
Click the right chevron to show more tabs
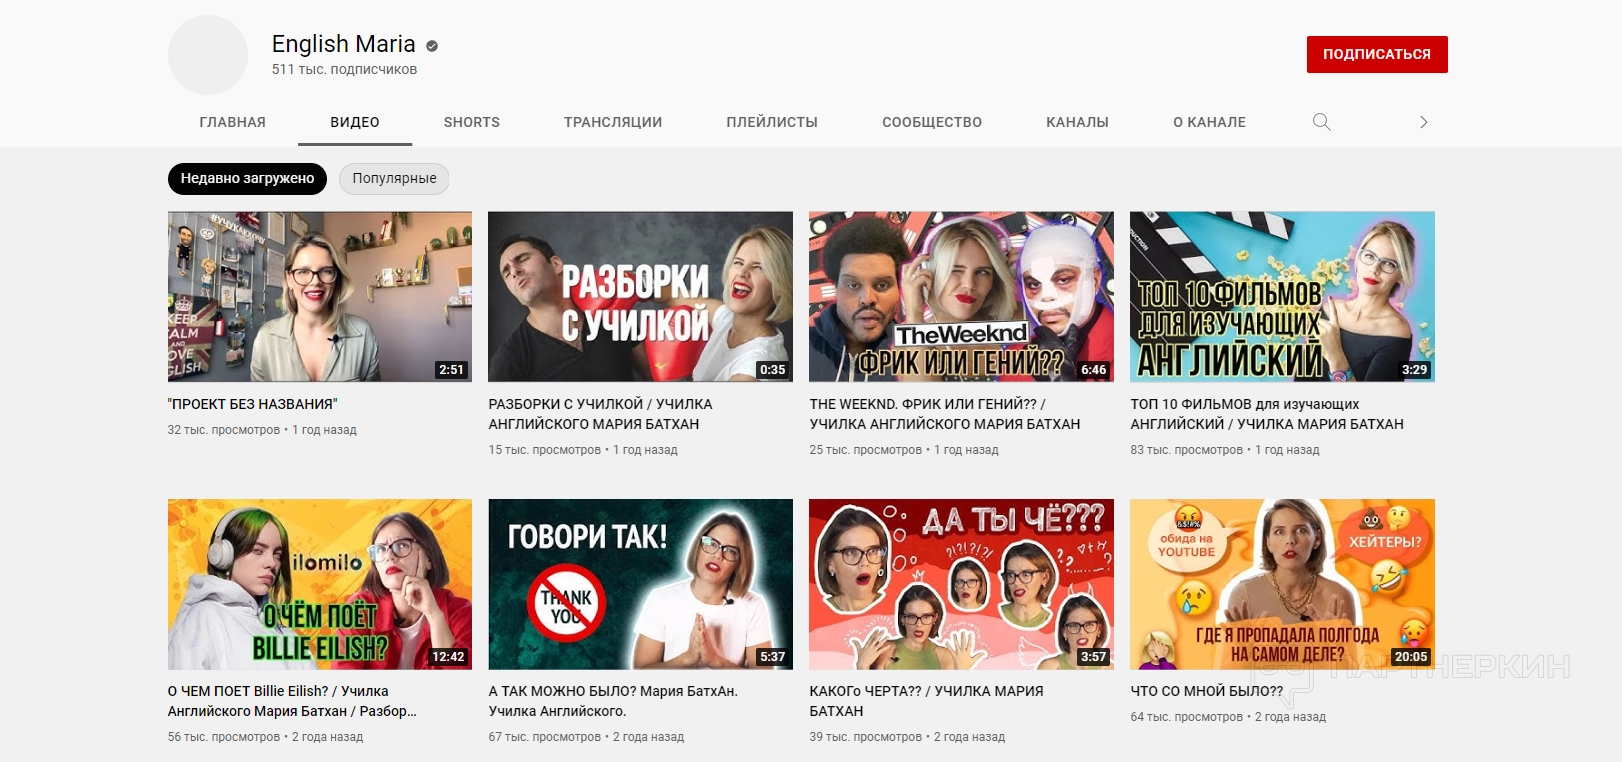(1423, 122)
